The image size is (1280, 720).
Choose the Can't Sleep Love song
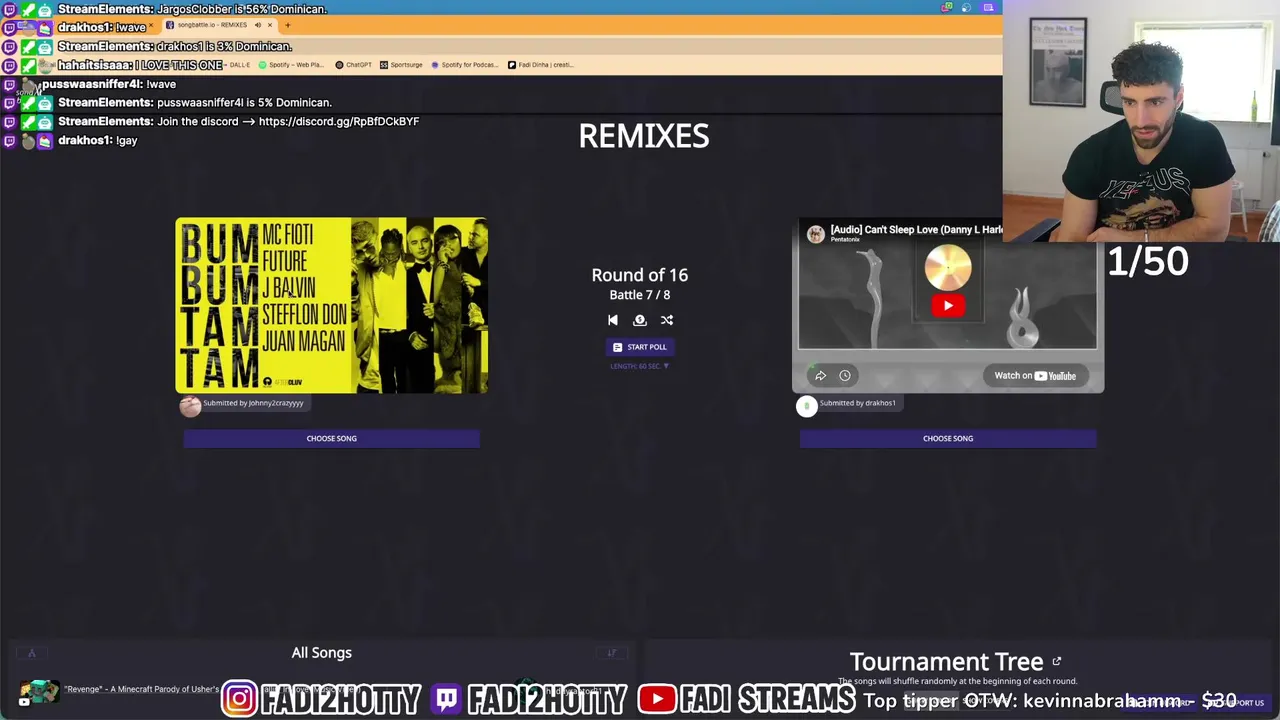pyautogui.click(x=948, y=438)
